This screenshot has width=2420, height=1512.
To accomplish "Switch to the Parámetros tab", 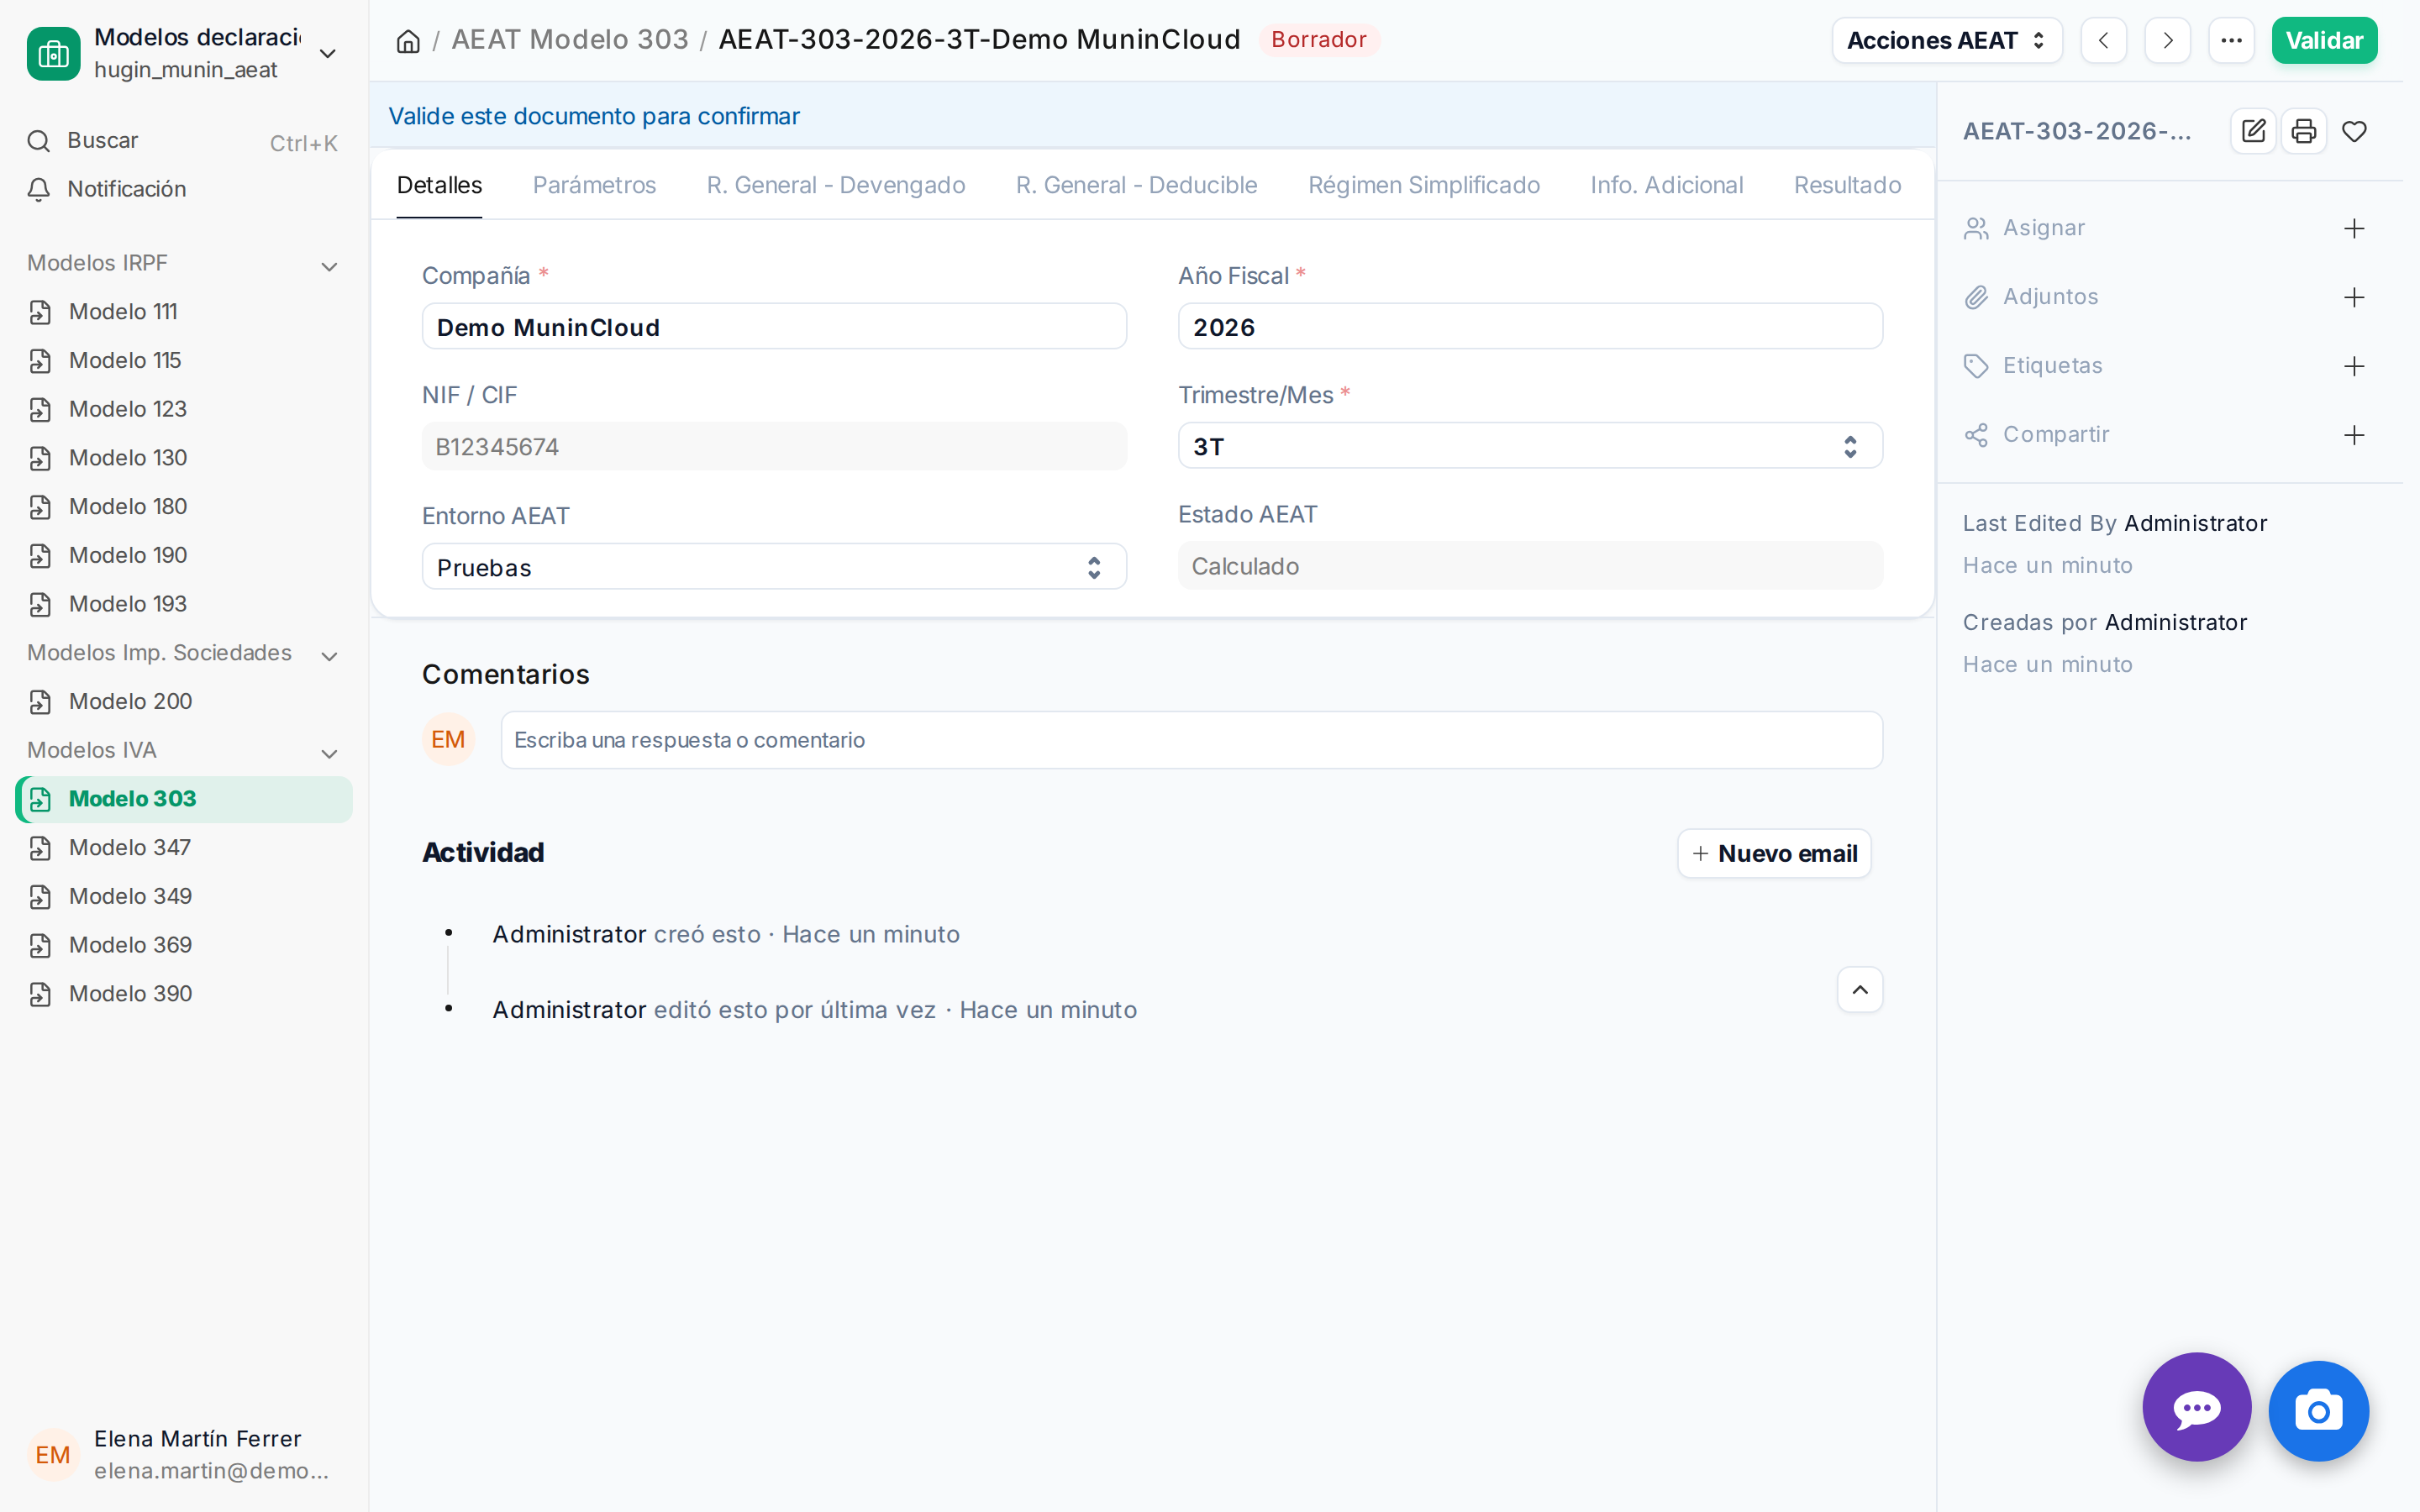I will 594,186.
